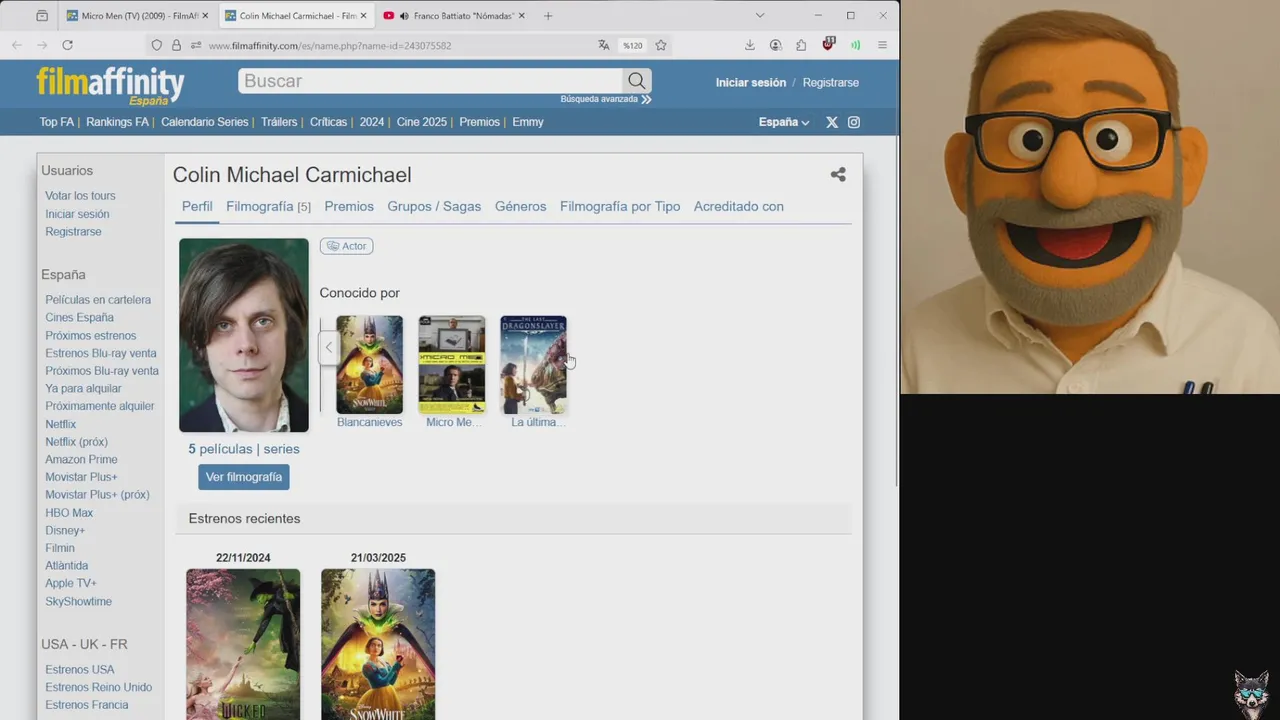Click Iniciar sesión in the header
The width and height of the screenshot is (1280, 720).
coord(751,83)
